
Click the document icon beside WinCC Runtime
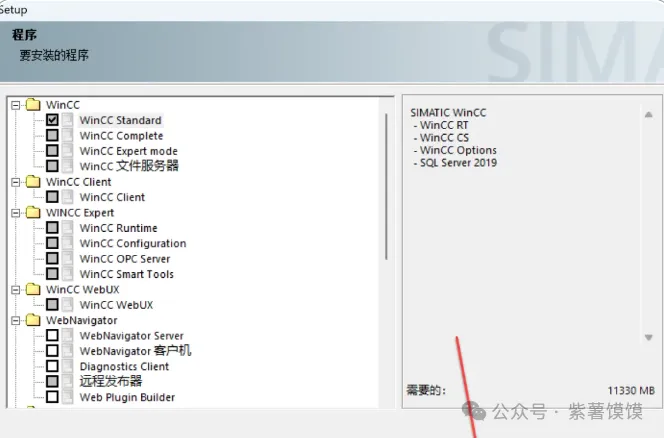pyautogui.click(x=67, y=228)
